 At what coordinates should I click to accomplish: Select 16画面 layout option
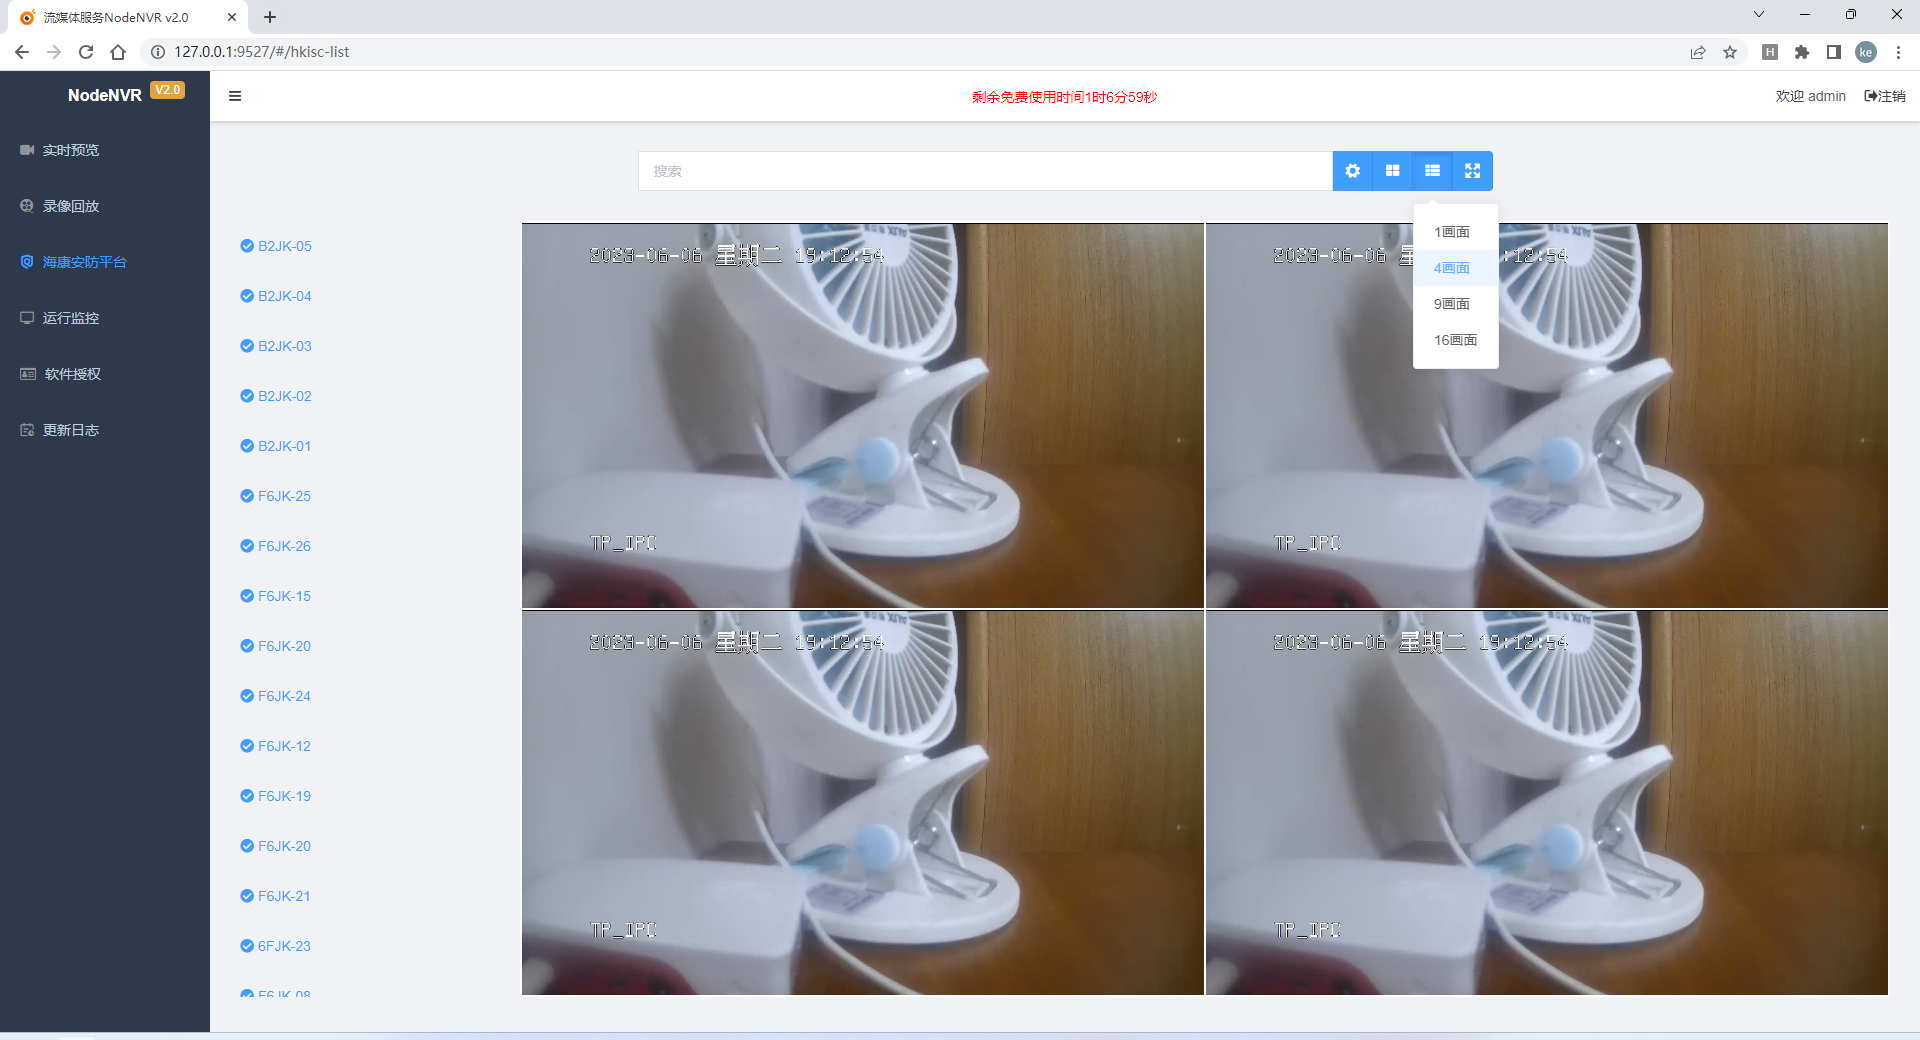tap(1455, 340)
